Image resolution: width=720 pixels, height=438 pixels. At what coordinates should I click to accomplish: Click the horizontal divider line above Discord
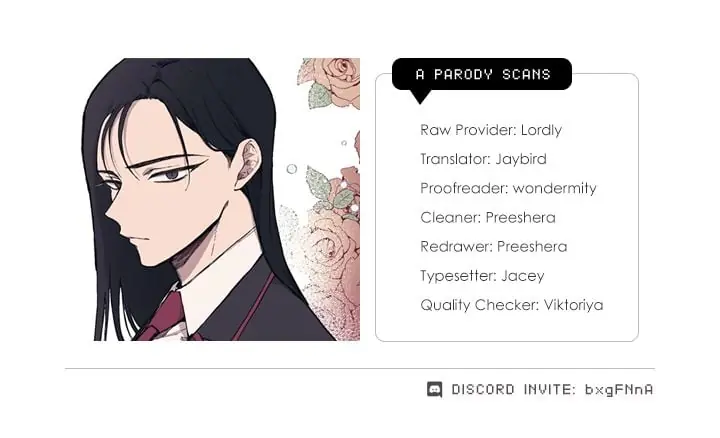click(360, 368)
